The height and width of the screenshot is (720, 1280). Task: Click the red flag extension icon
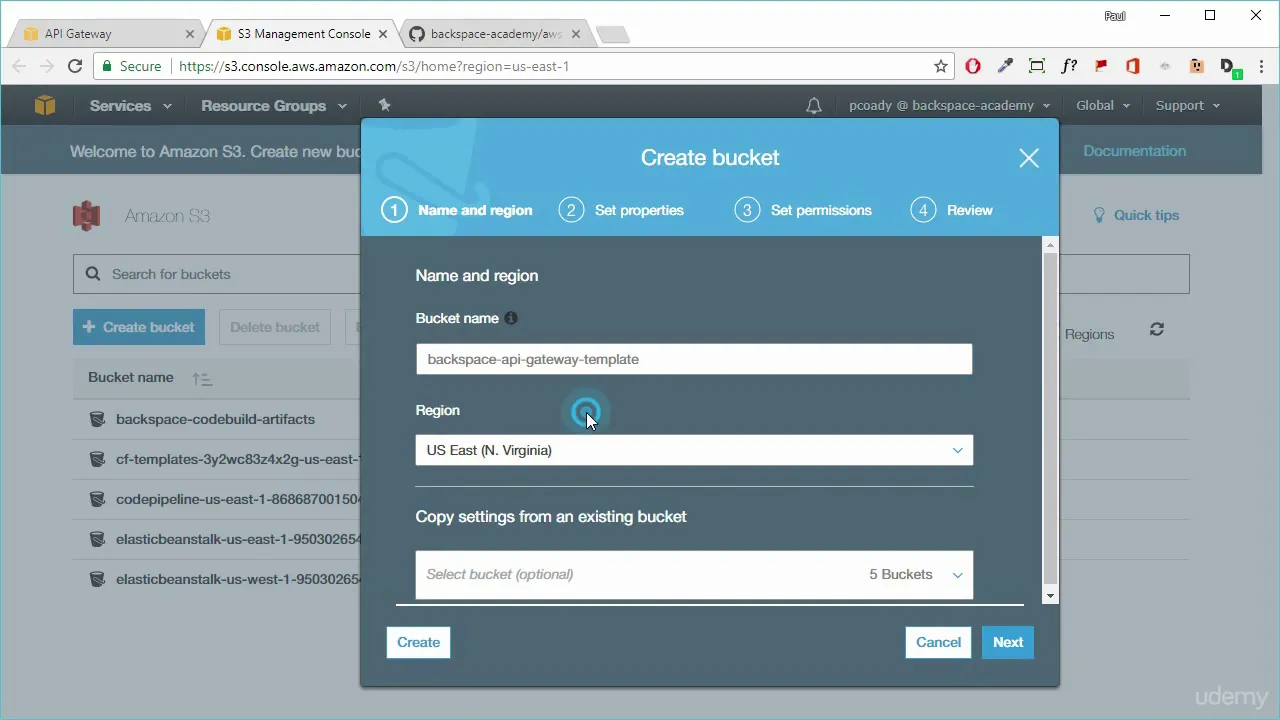pos(1101,66)
